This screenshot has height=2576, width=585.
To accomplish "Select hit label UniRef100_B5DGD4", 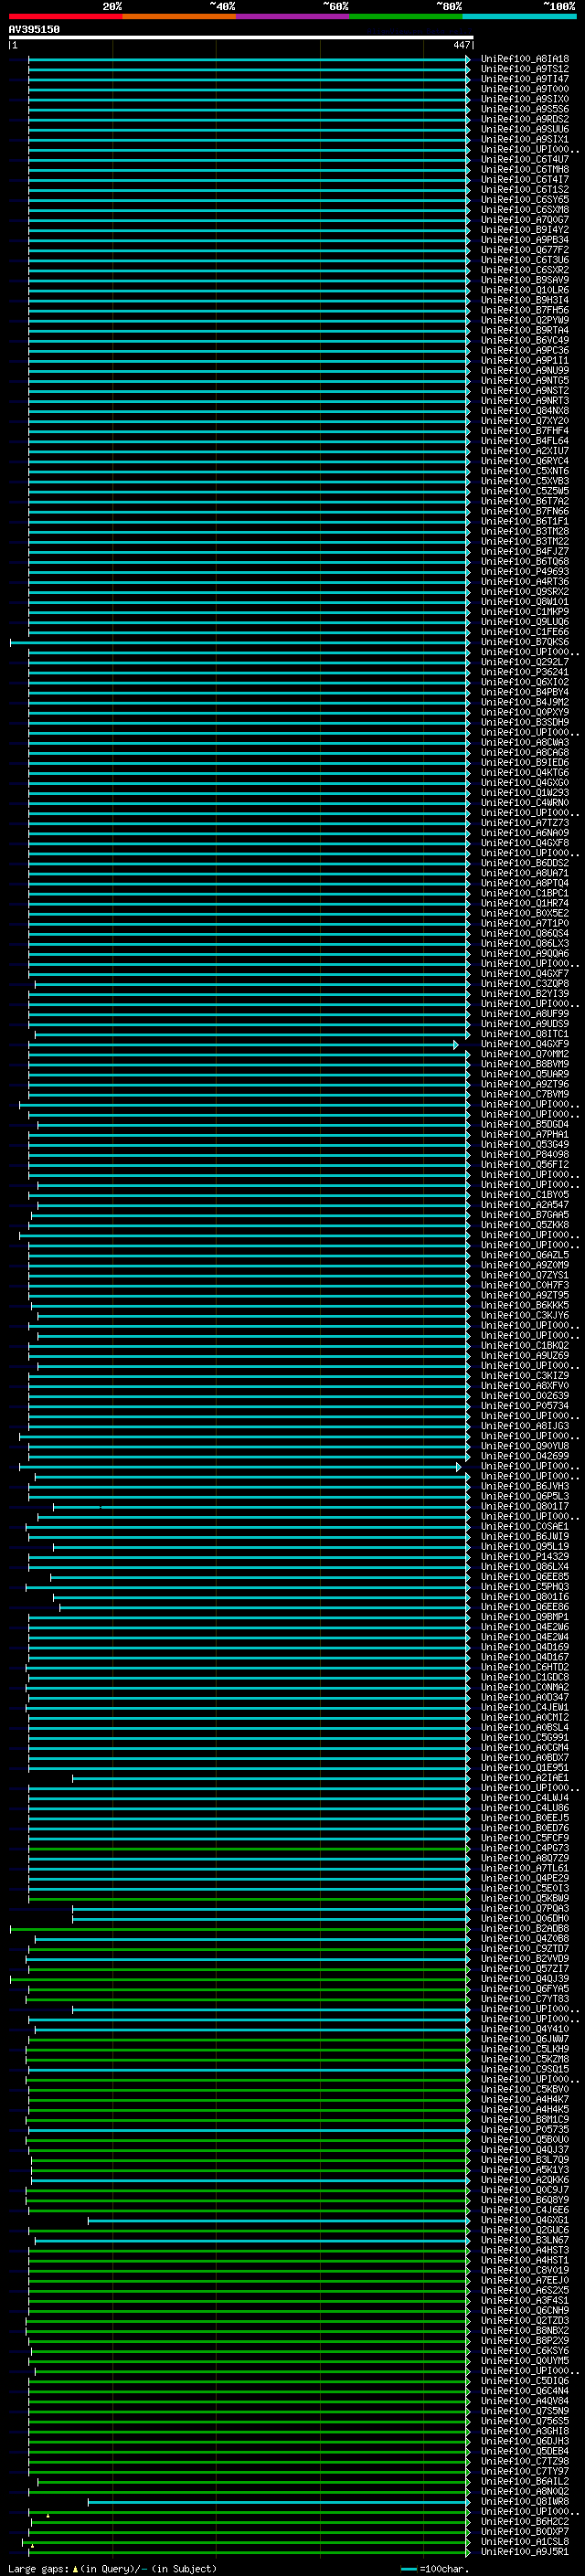I will [524, 1125].
